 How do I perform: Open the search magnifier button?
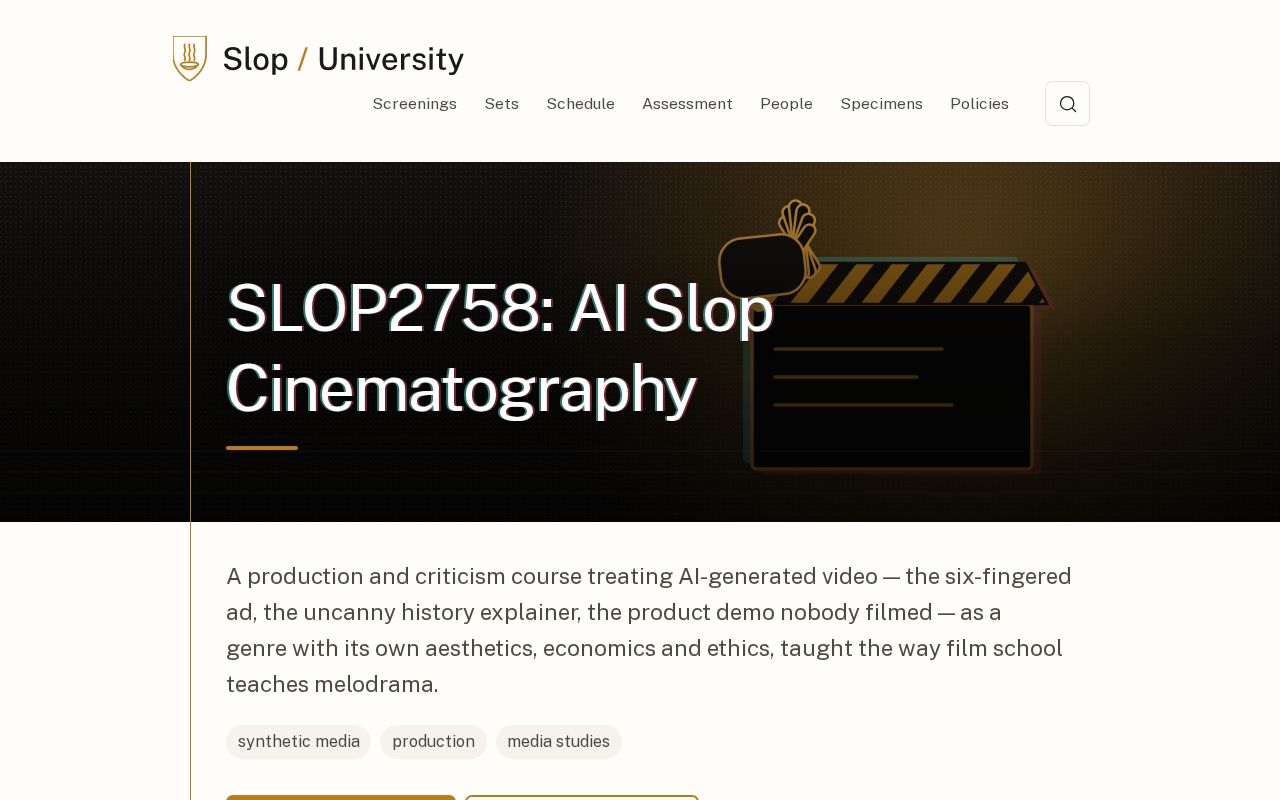pyautogui.click(x=1067, y=104)
